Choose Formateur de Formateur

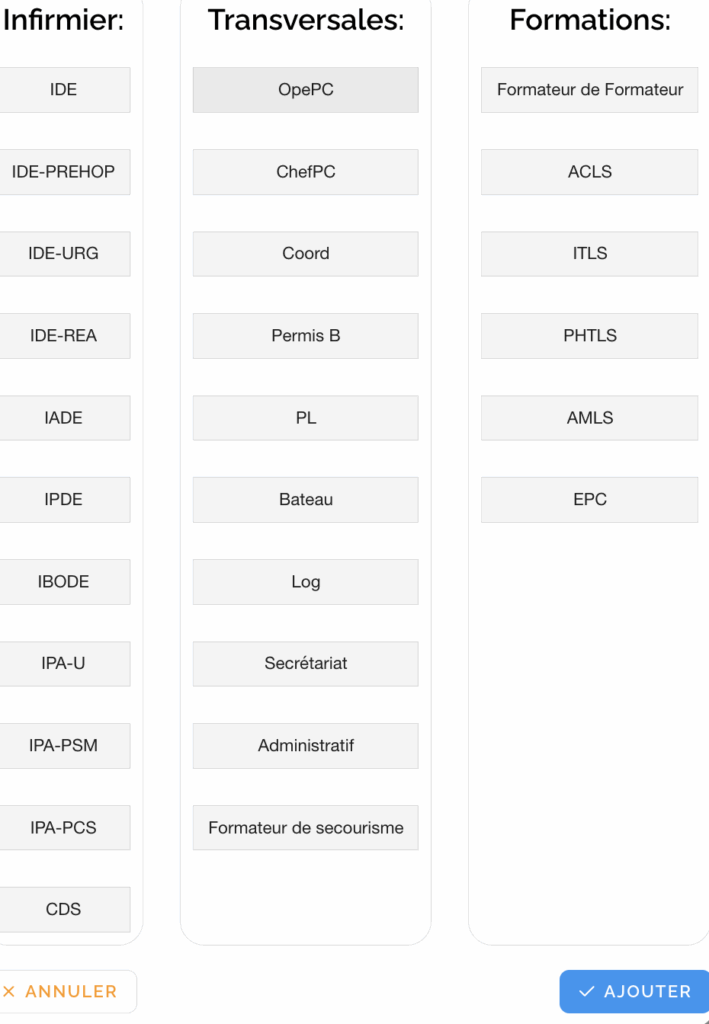click(x=589, y=90)
